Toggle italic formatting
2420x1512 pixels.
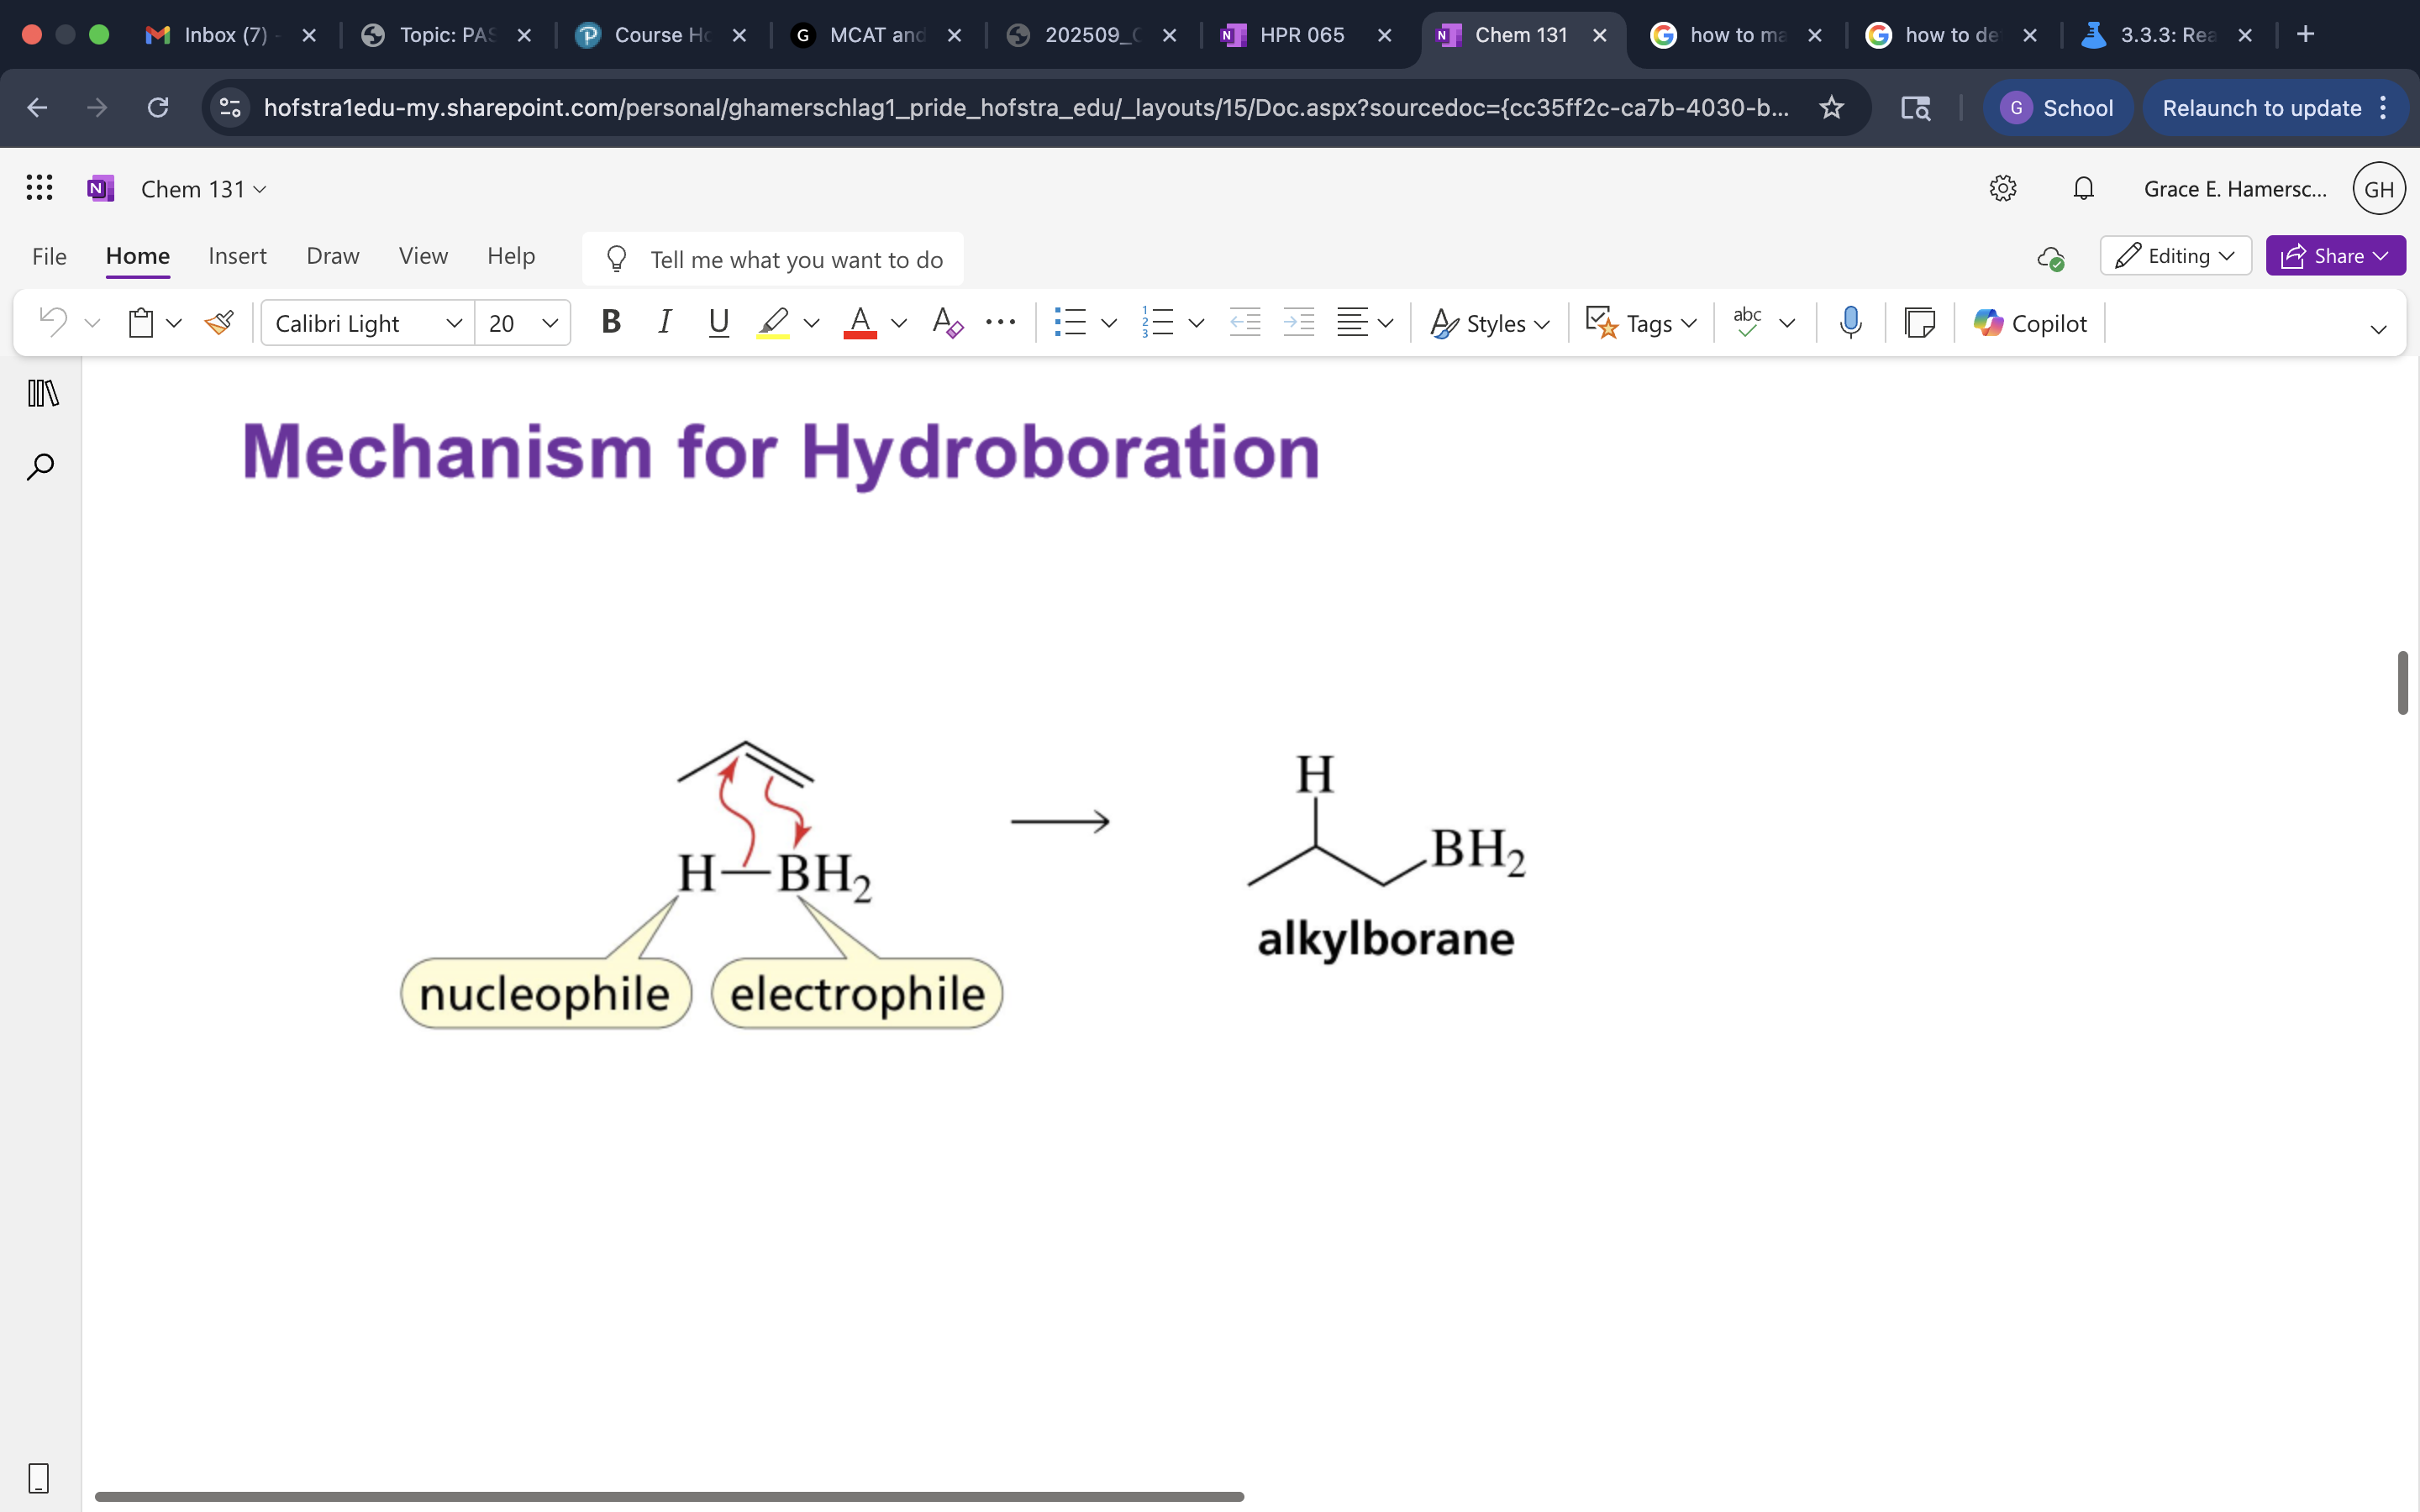(x=664, y=322)
